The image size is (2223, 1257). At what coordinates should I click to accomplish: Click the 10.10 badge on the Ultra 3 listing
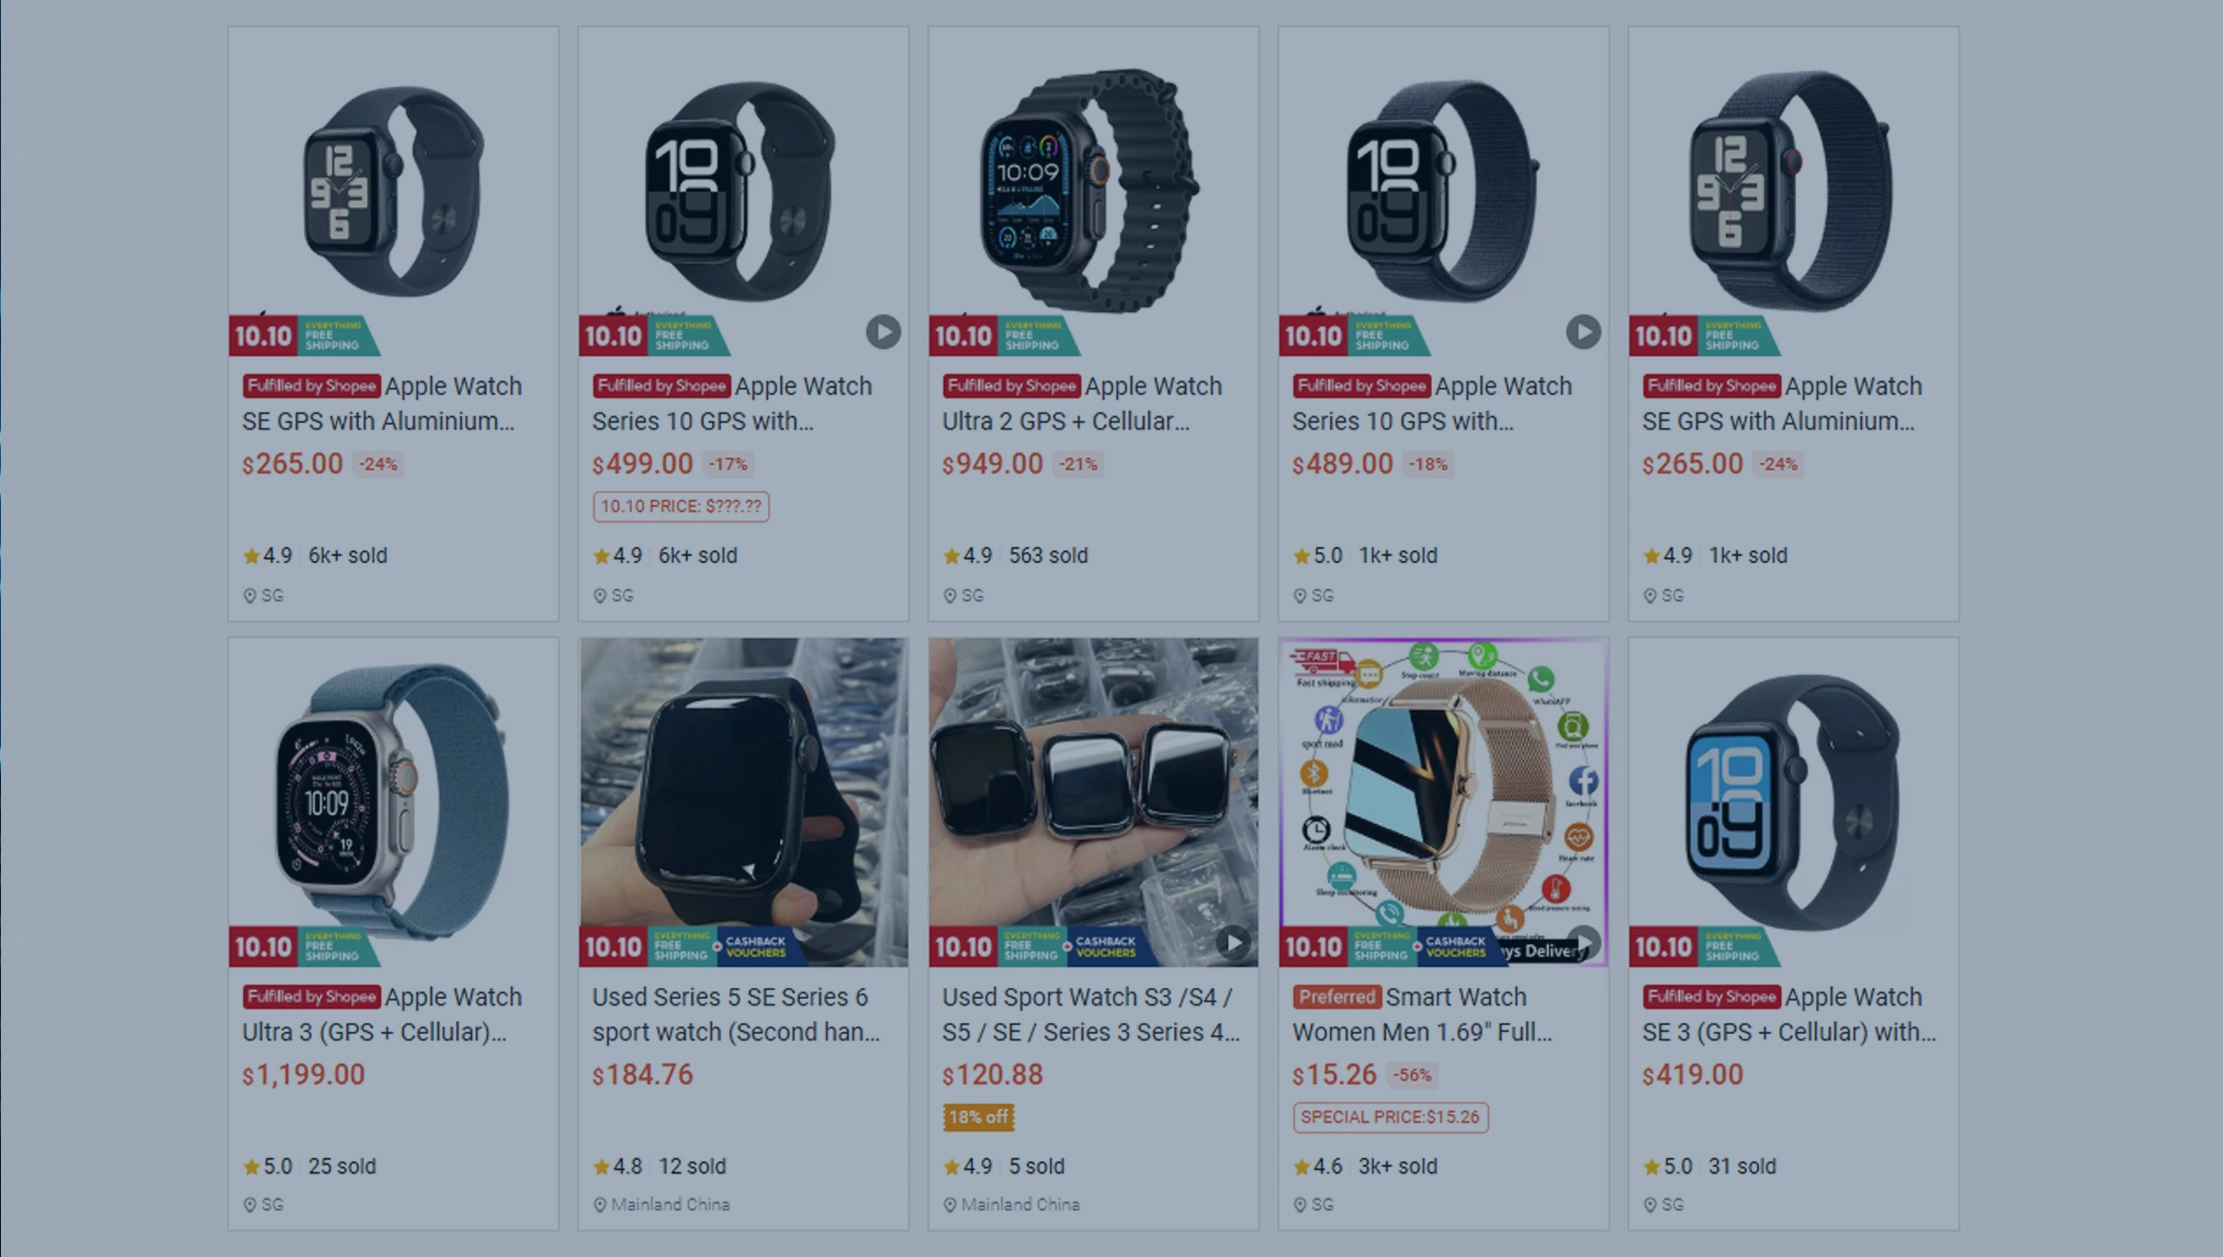click(263, 946)
